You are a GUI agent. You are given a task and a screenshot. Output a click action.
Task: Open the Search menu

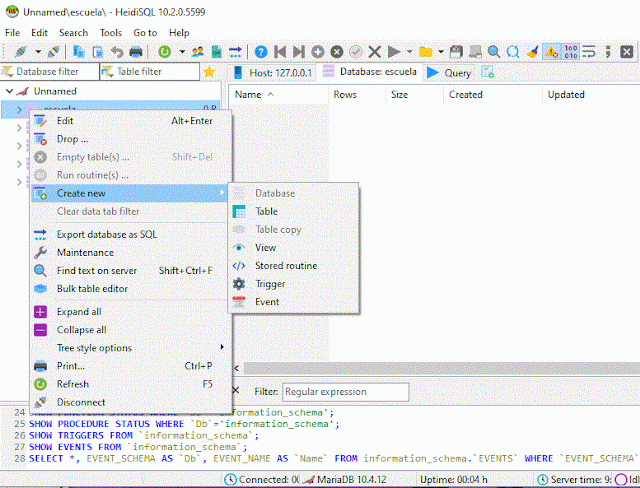click(73, 33)
